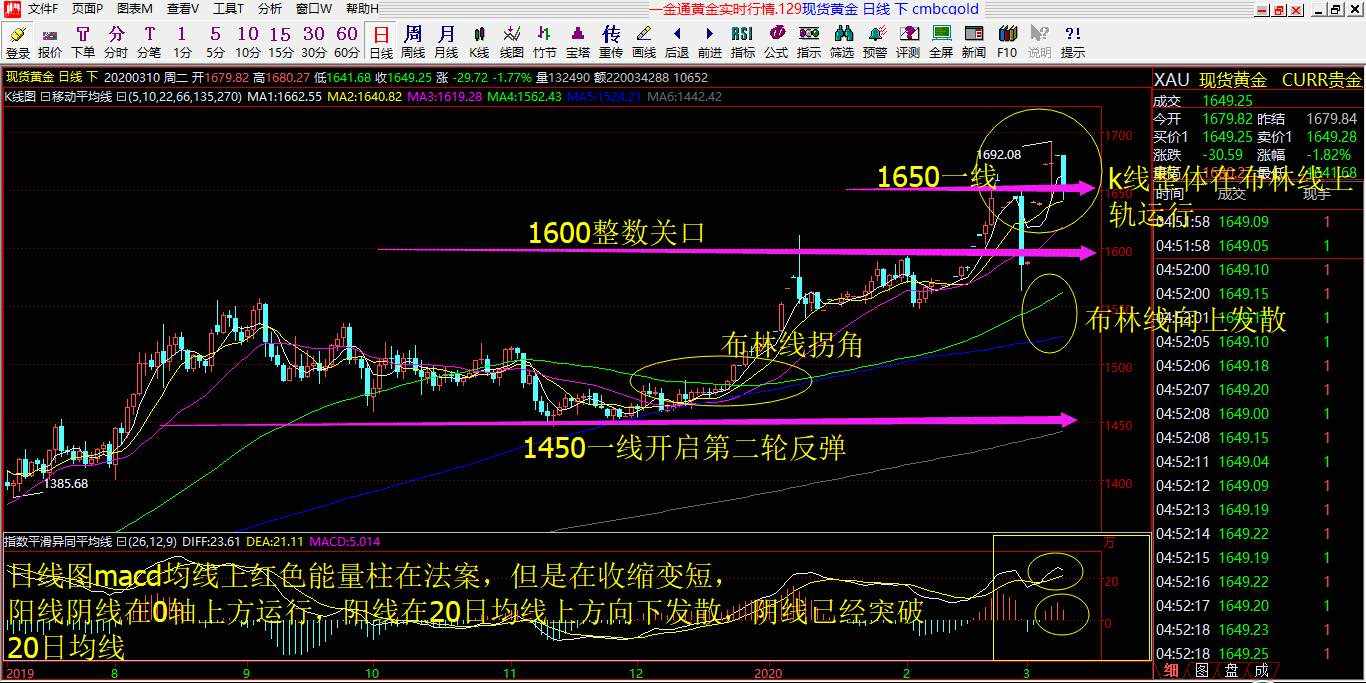Click the DEA:21.11 value label
Image resolution: width=1366 pixels, height=683 pixels.
(275, 541)
